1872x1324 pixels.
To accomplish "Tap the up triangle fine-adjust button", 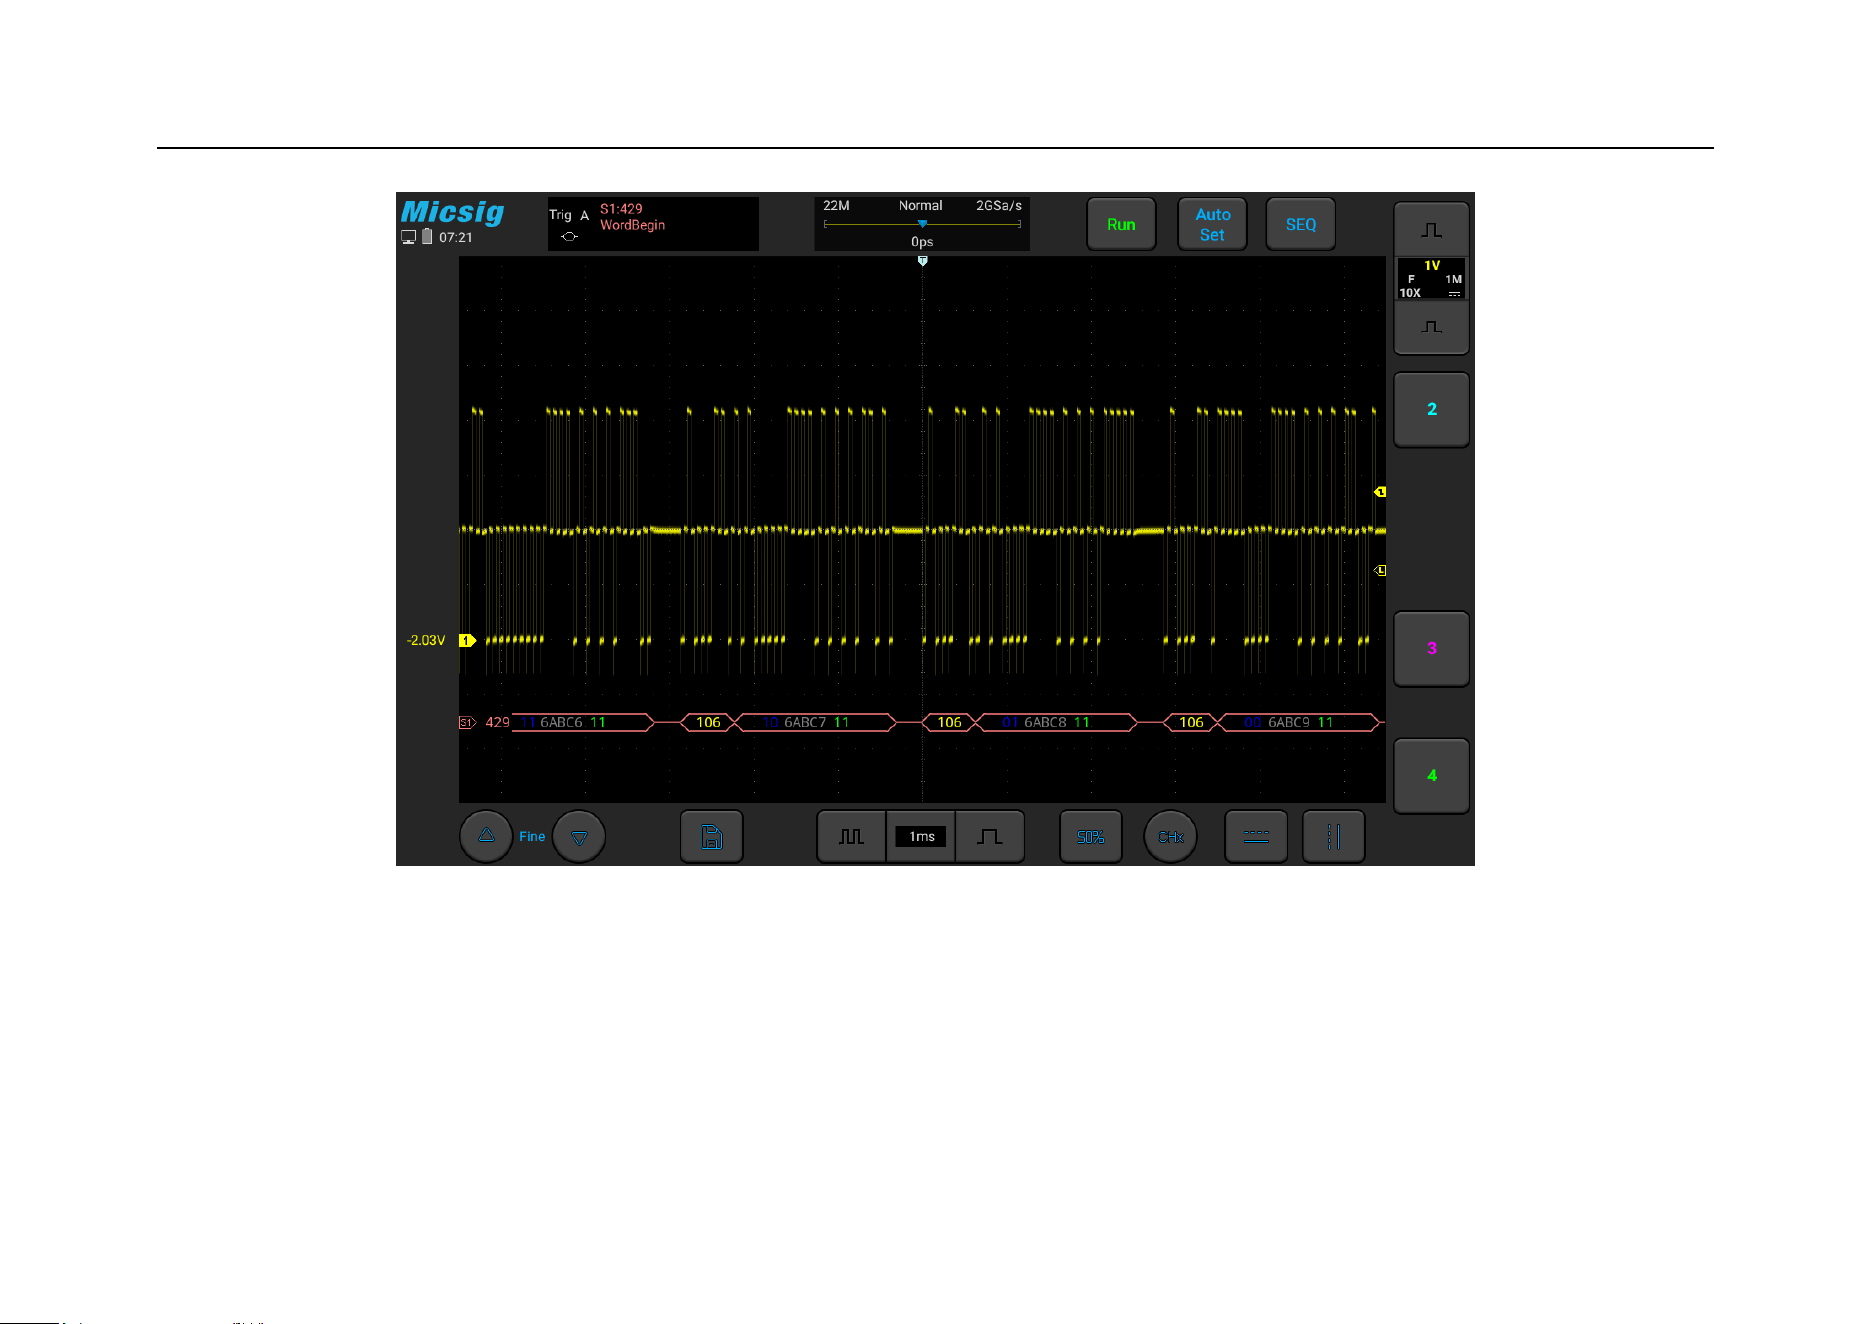I will click(x=486, y=836).
